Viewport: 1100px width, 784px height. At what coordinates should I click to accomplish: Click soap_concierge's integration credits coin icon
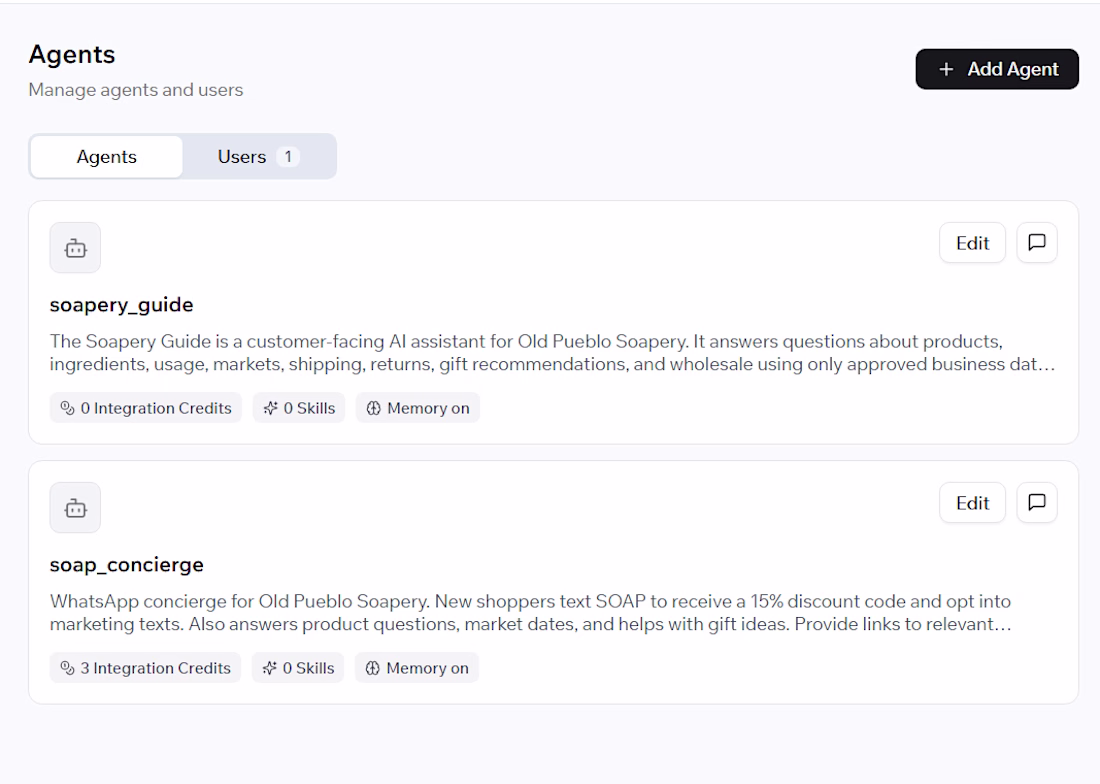67,668
